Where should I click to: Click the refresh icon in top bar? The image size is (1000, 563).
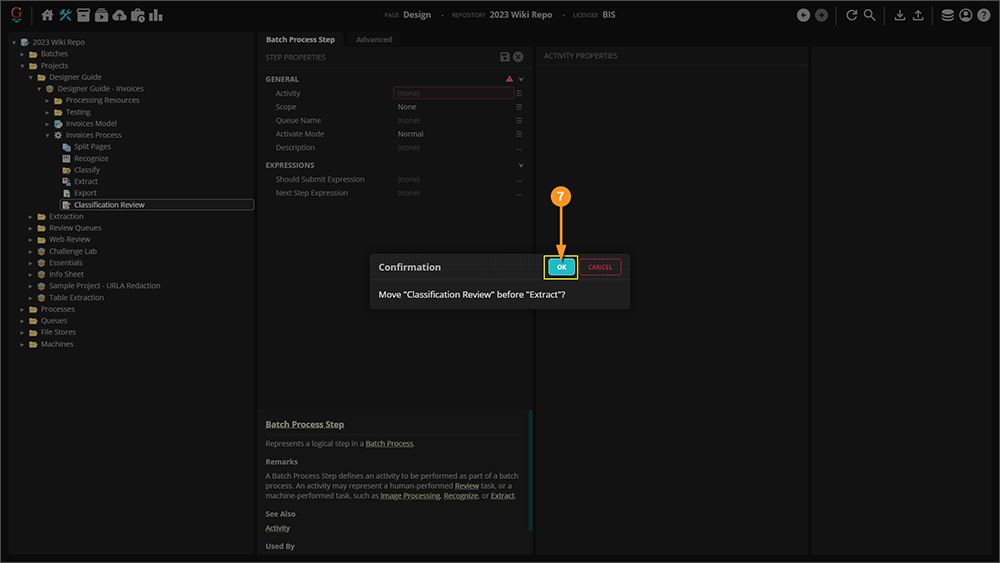coord(851,15)
